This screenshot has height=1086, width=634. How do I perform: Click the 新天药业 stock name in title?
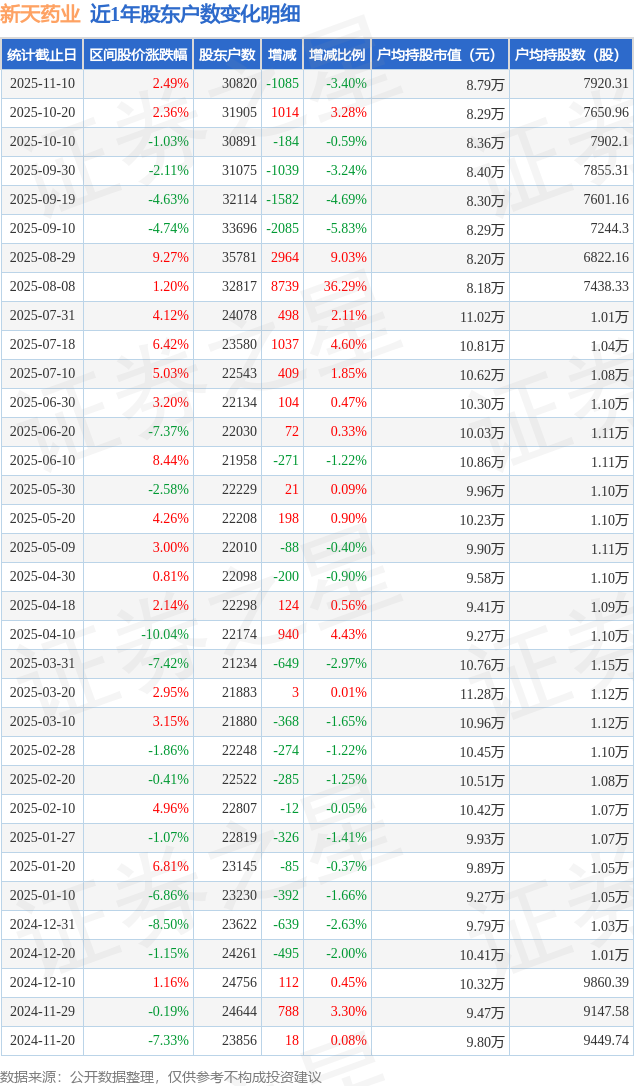40,15
